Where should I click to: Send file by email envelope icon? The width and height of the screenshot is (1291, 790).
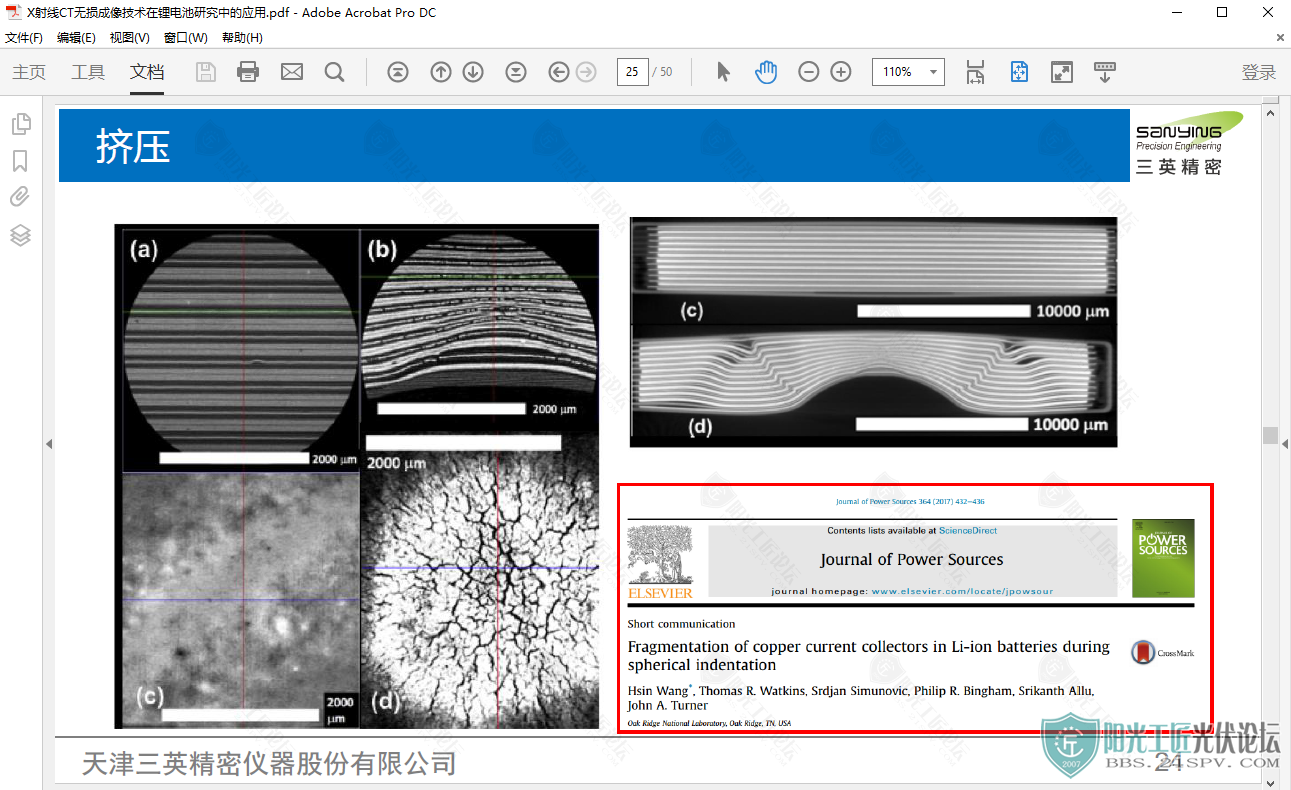pos(292,72)
